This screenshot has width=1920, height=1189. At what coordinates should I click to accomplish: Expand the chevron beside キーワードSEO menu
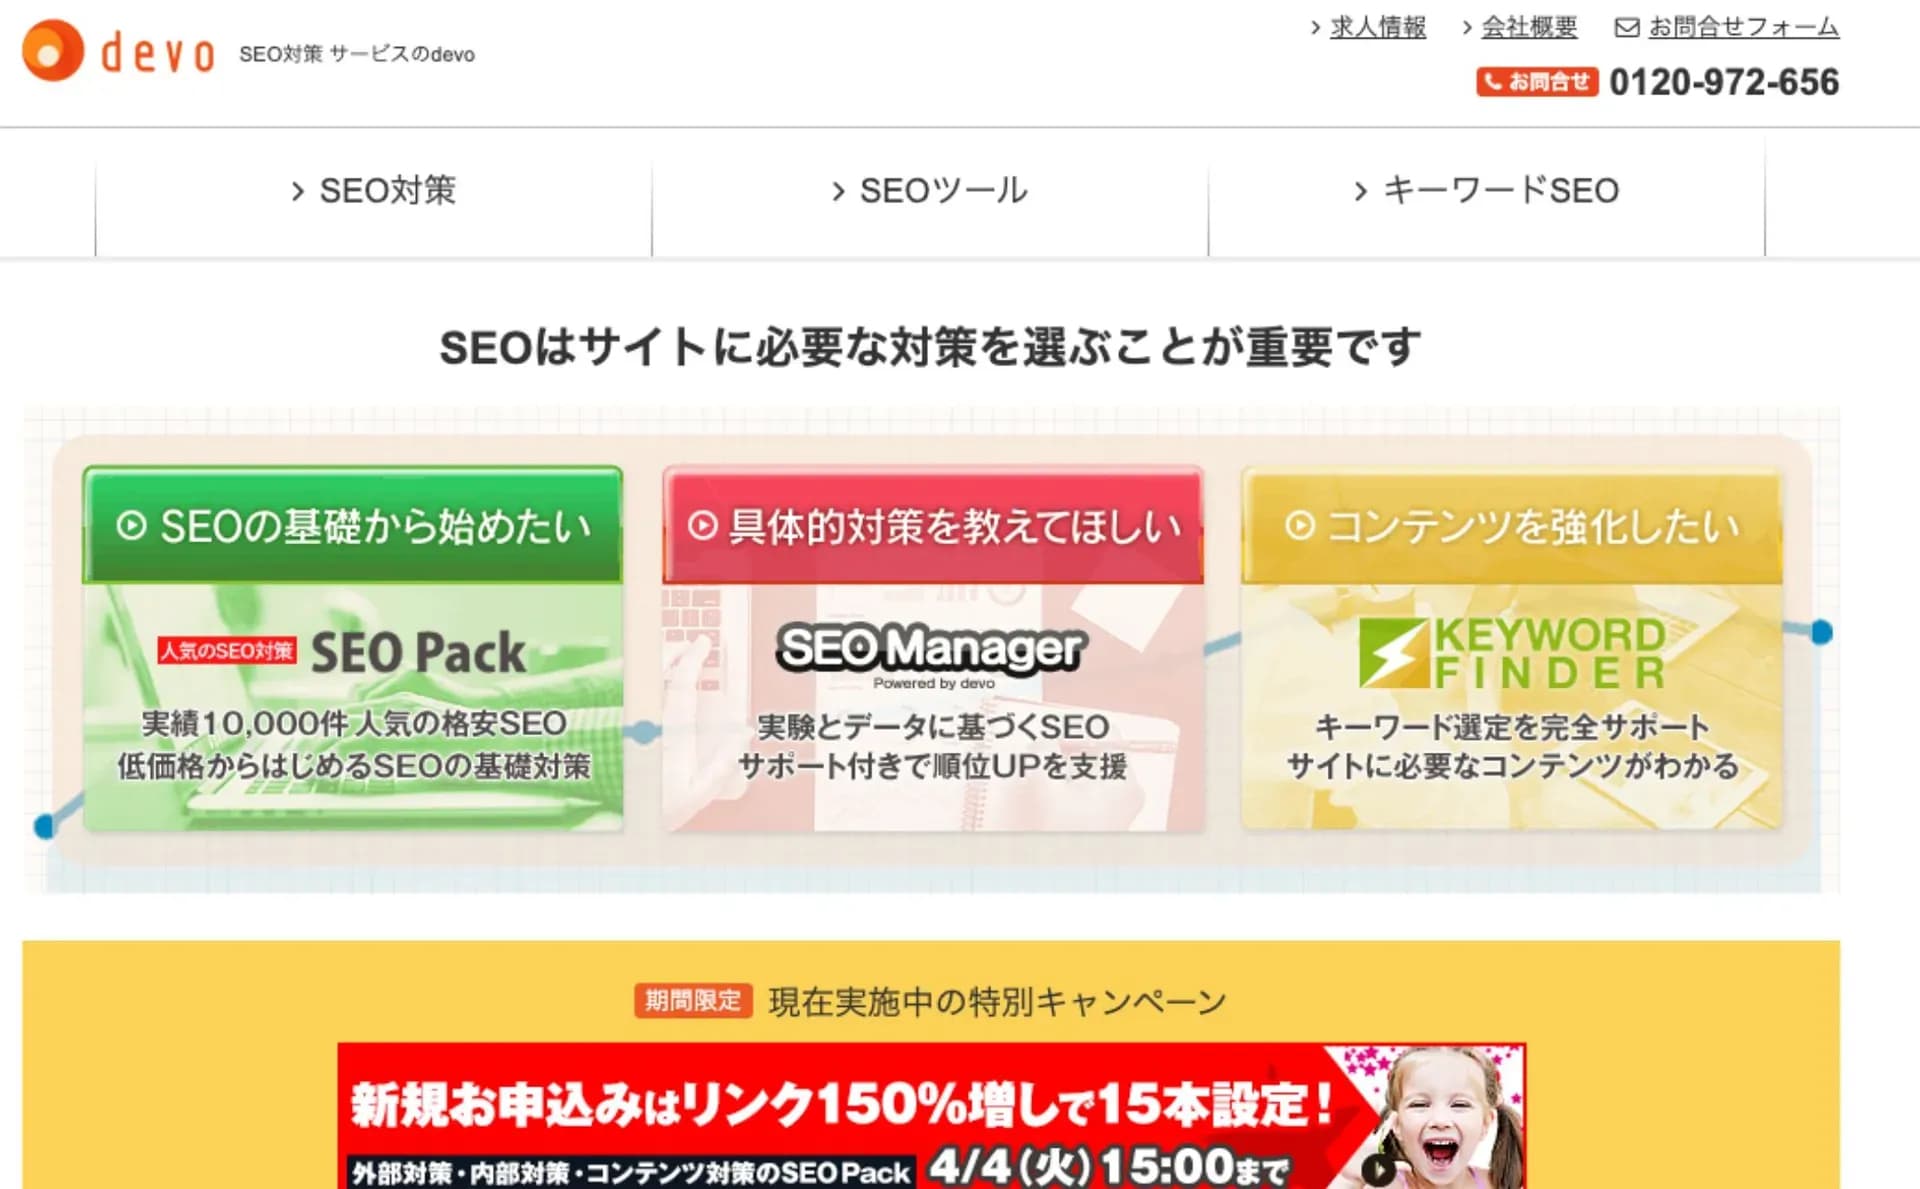click(x=1360, y=191)
